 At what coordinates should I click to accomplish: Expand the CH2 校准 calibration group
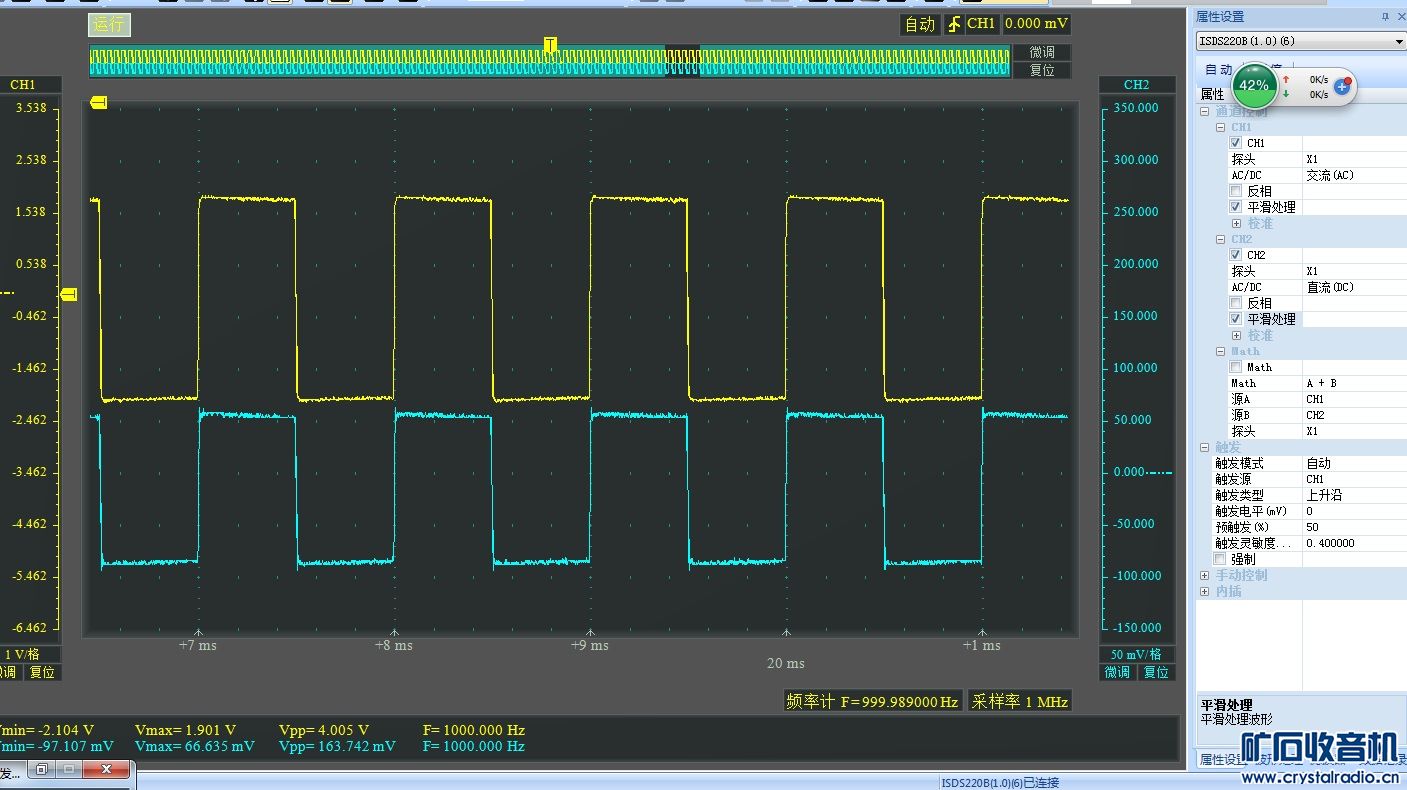coord(1236,335)
